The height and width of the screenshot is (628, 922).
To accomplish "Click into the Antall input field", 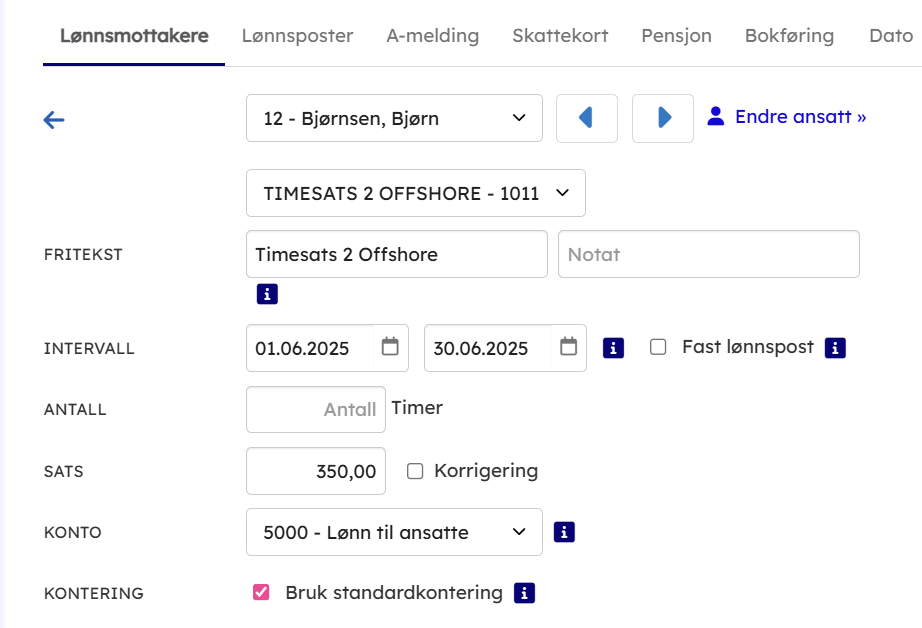I will pyautogui.click(x=316, y=409).
